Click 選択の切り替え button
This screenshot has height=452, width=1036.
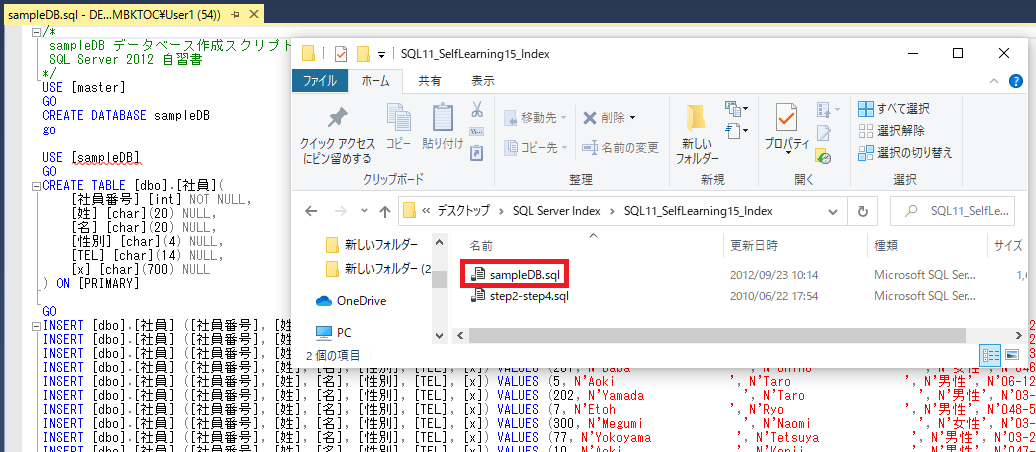pos(906,153)
